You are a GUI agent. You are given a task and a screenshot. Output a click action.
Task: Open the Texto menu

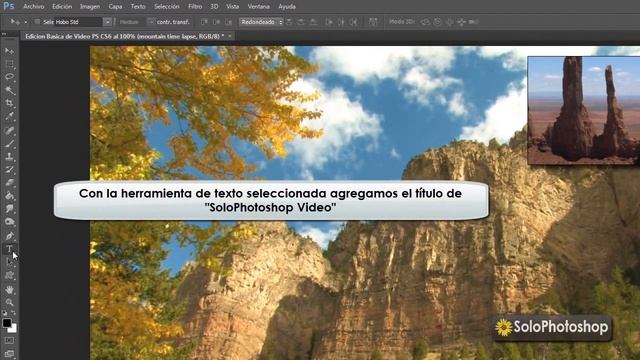tap(138, 7)
